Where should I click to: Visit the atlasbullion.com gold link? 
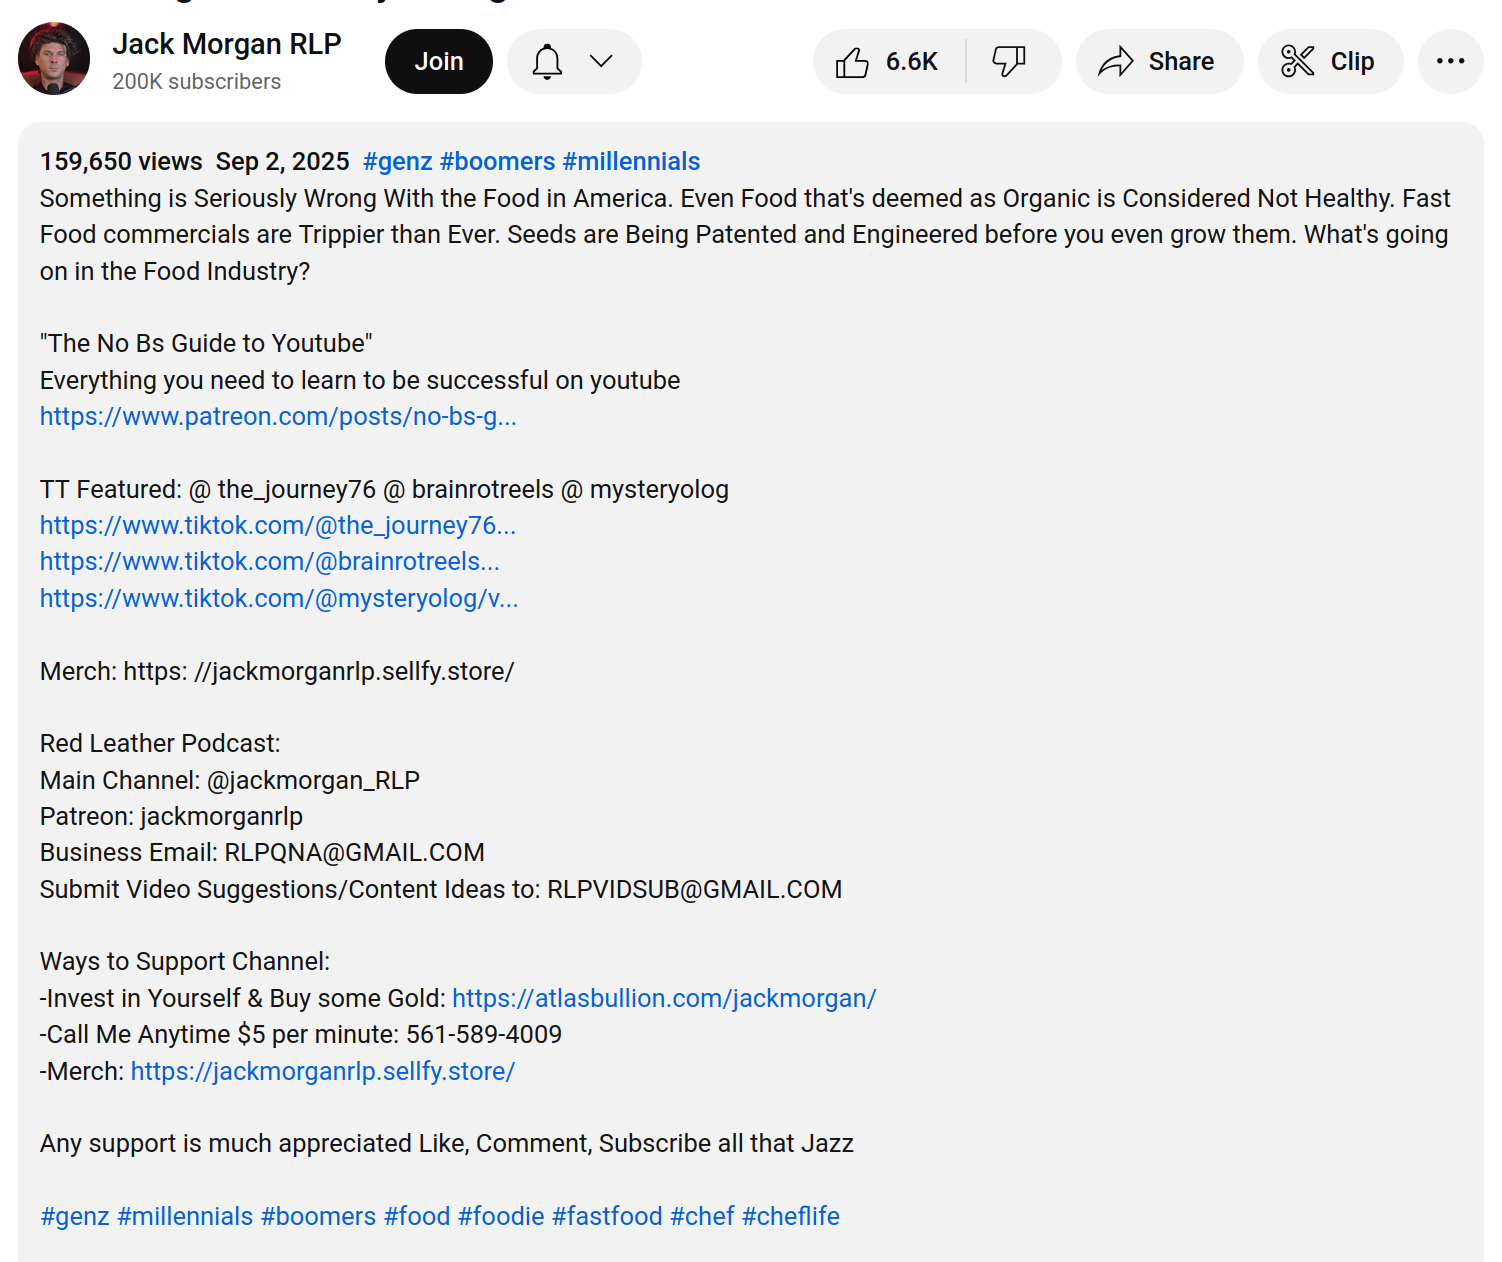tap(664, 999)
